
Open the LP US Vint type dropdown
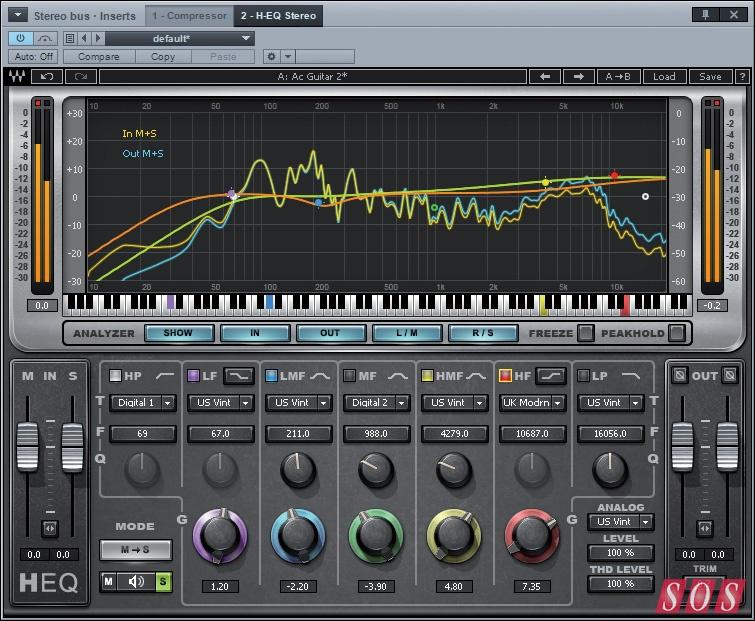(611, 402)
